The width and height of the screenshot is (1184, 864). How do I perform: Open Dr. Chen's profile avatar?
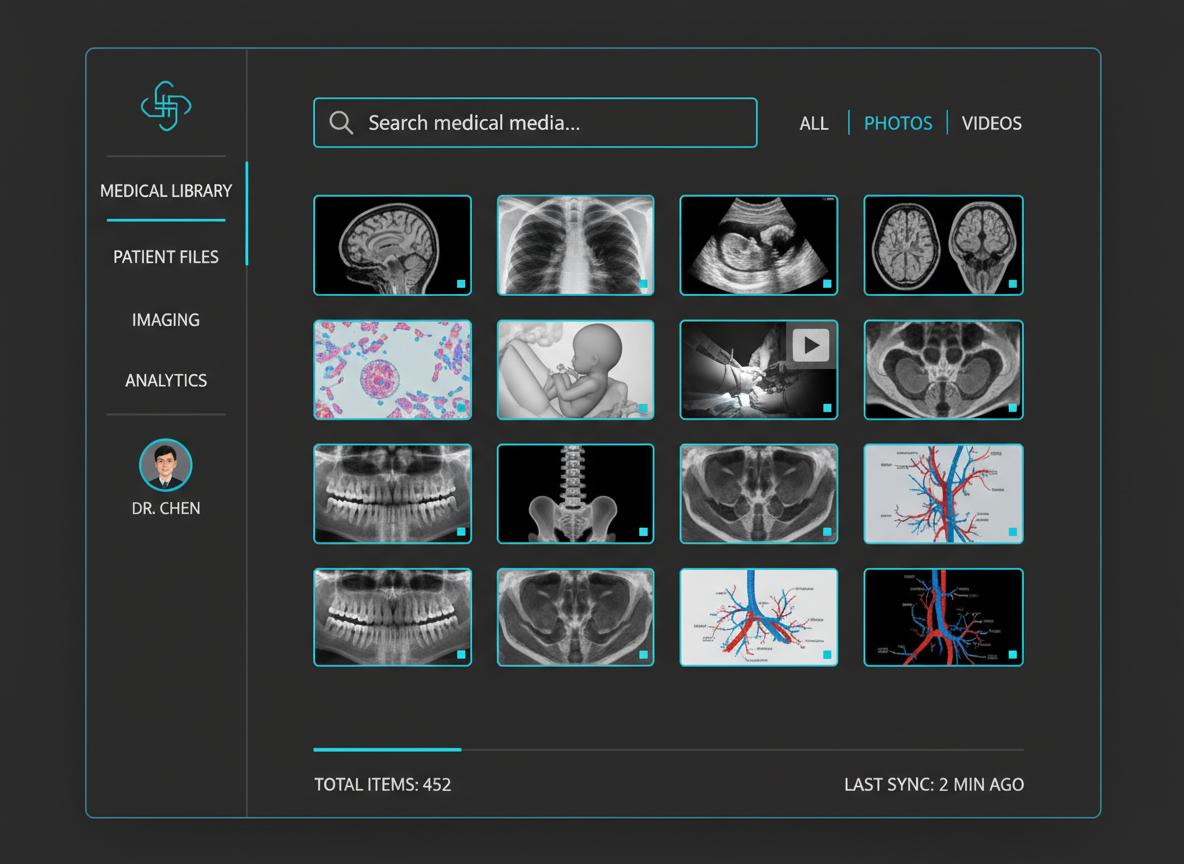tap(166, 465)
